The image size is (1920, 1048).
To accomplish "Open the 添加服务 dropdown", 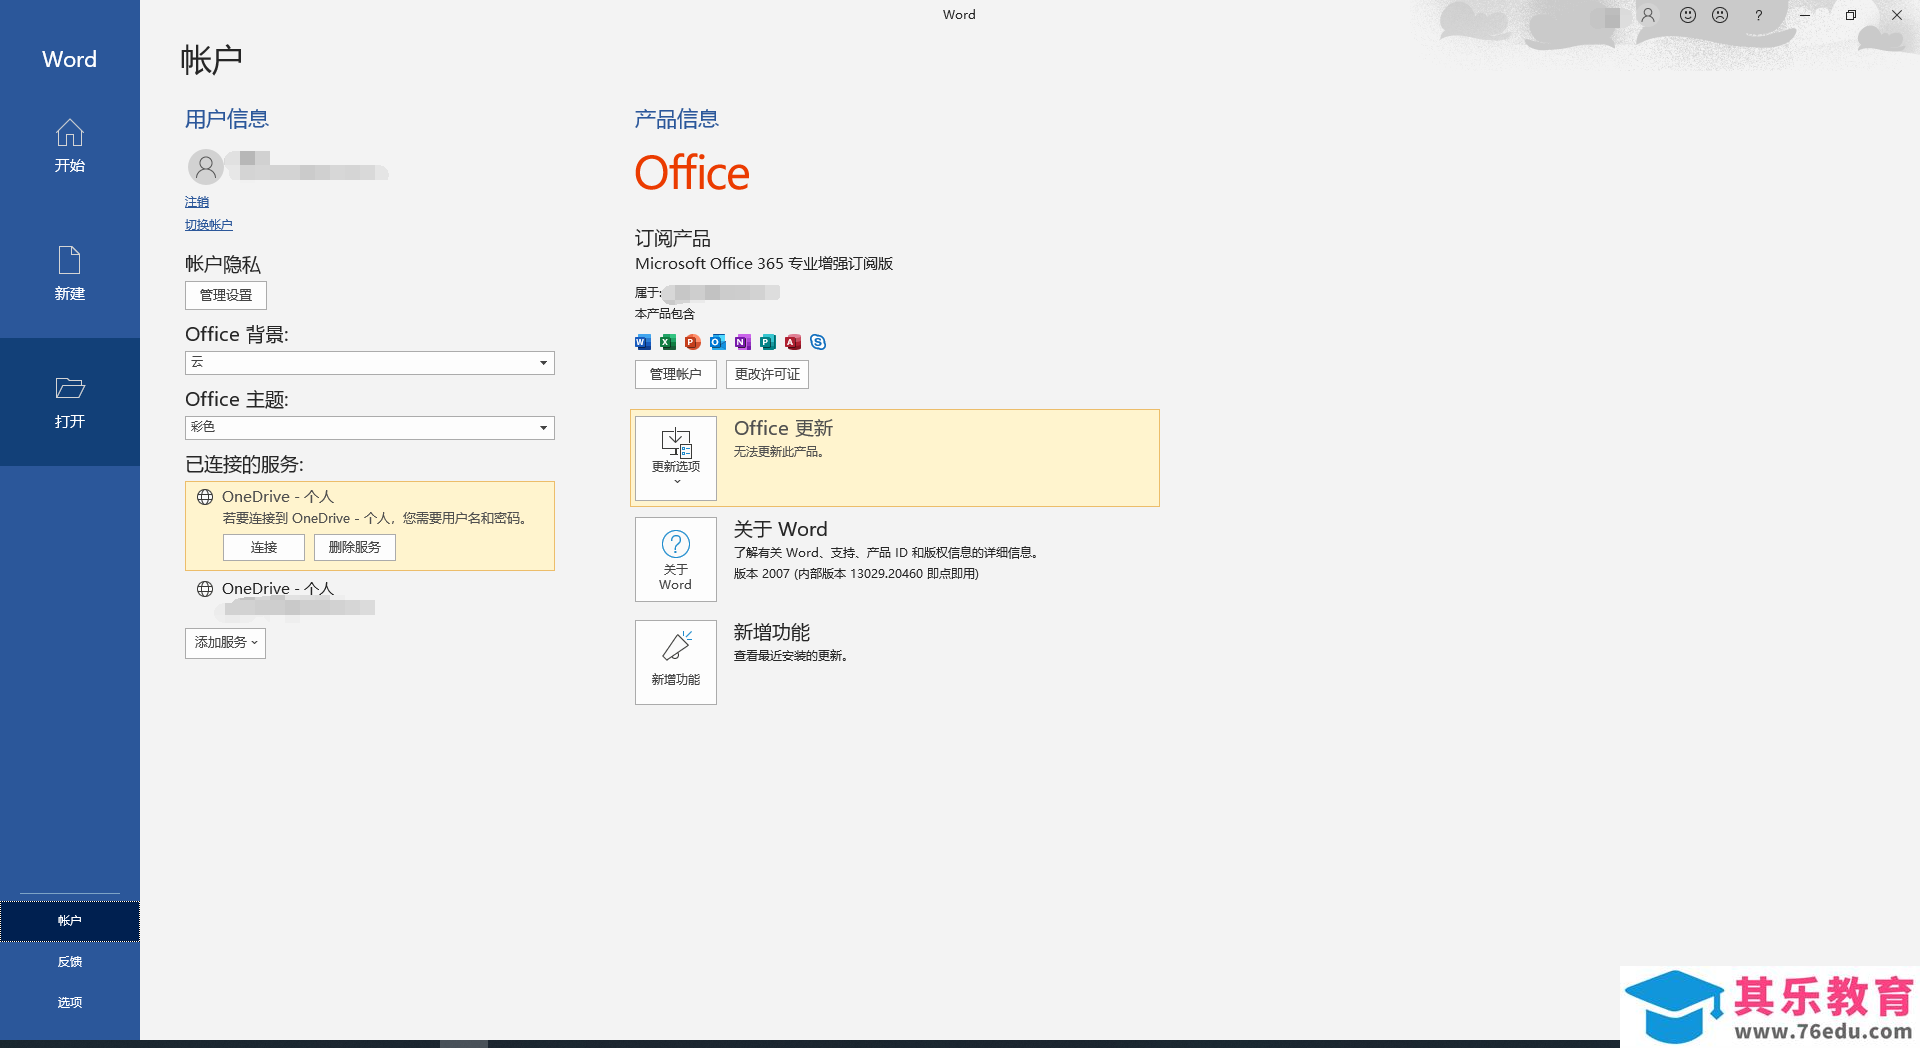I will [x=225, y=643].
